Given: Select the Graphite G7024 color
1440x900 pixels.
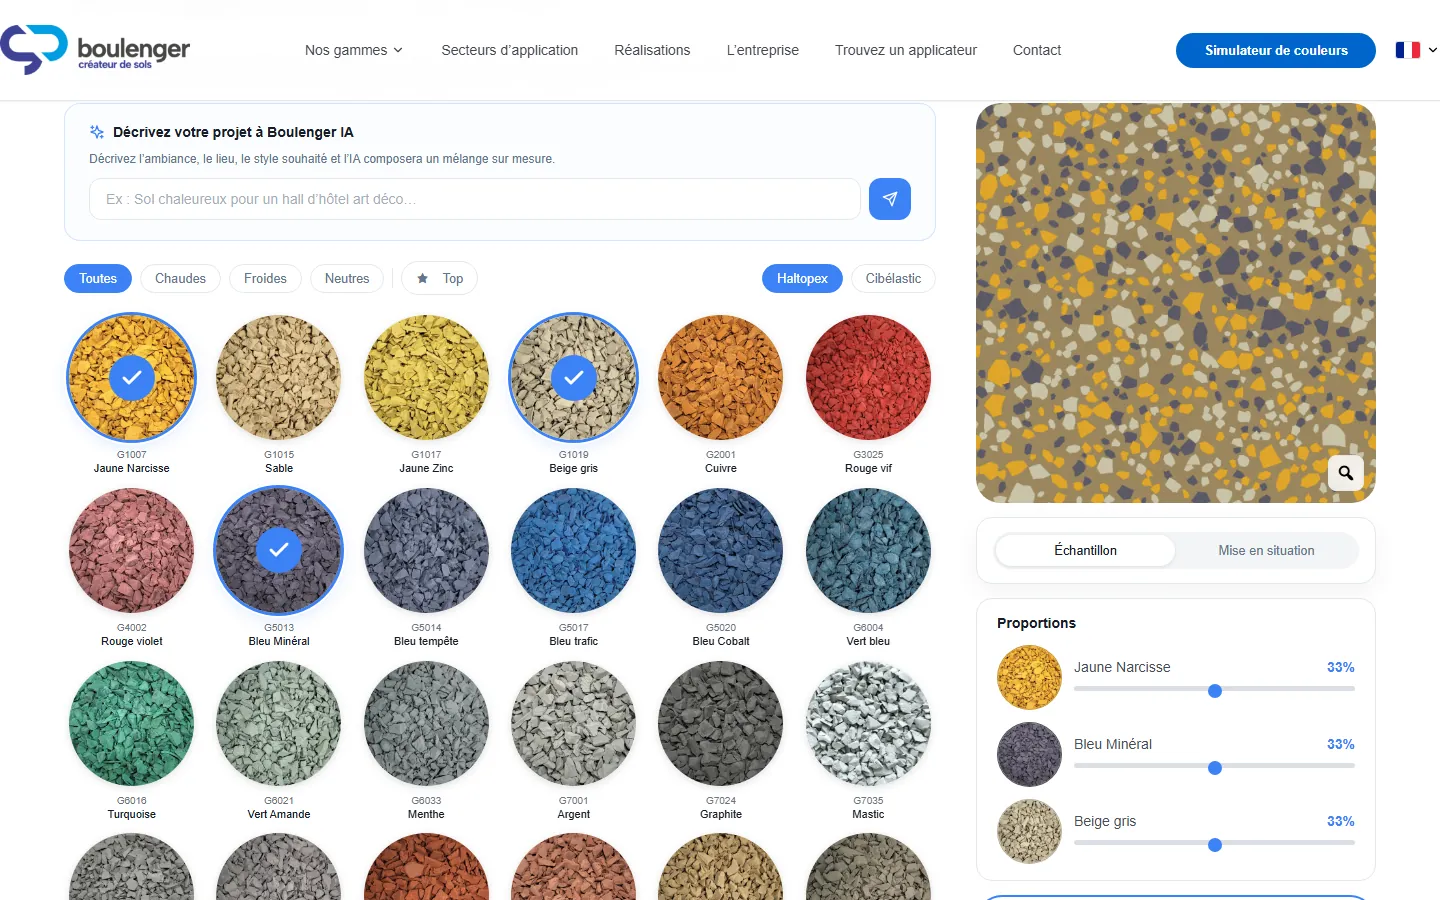Looking at the screenshot, I should point(721,724).
